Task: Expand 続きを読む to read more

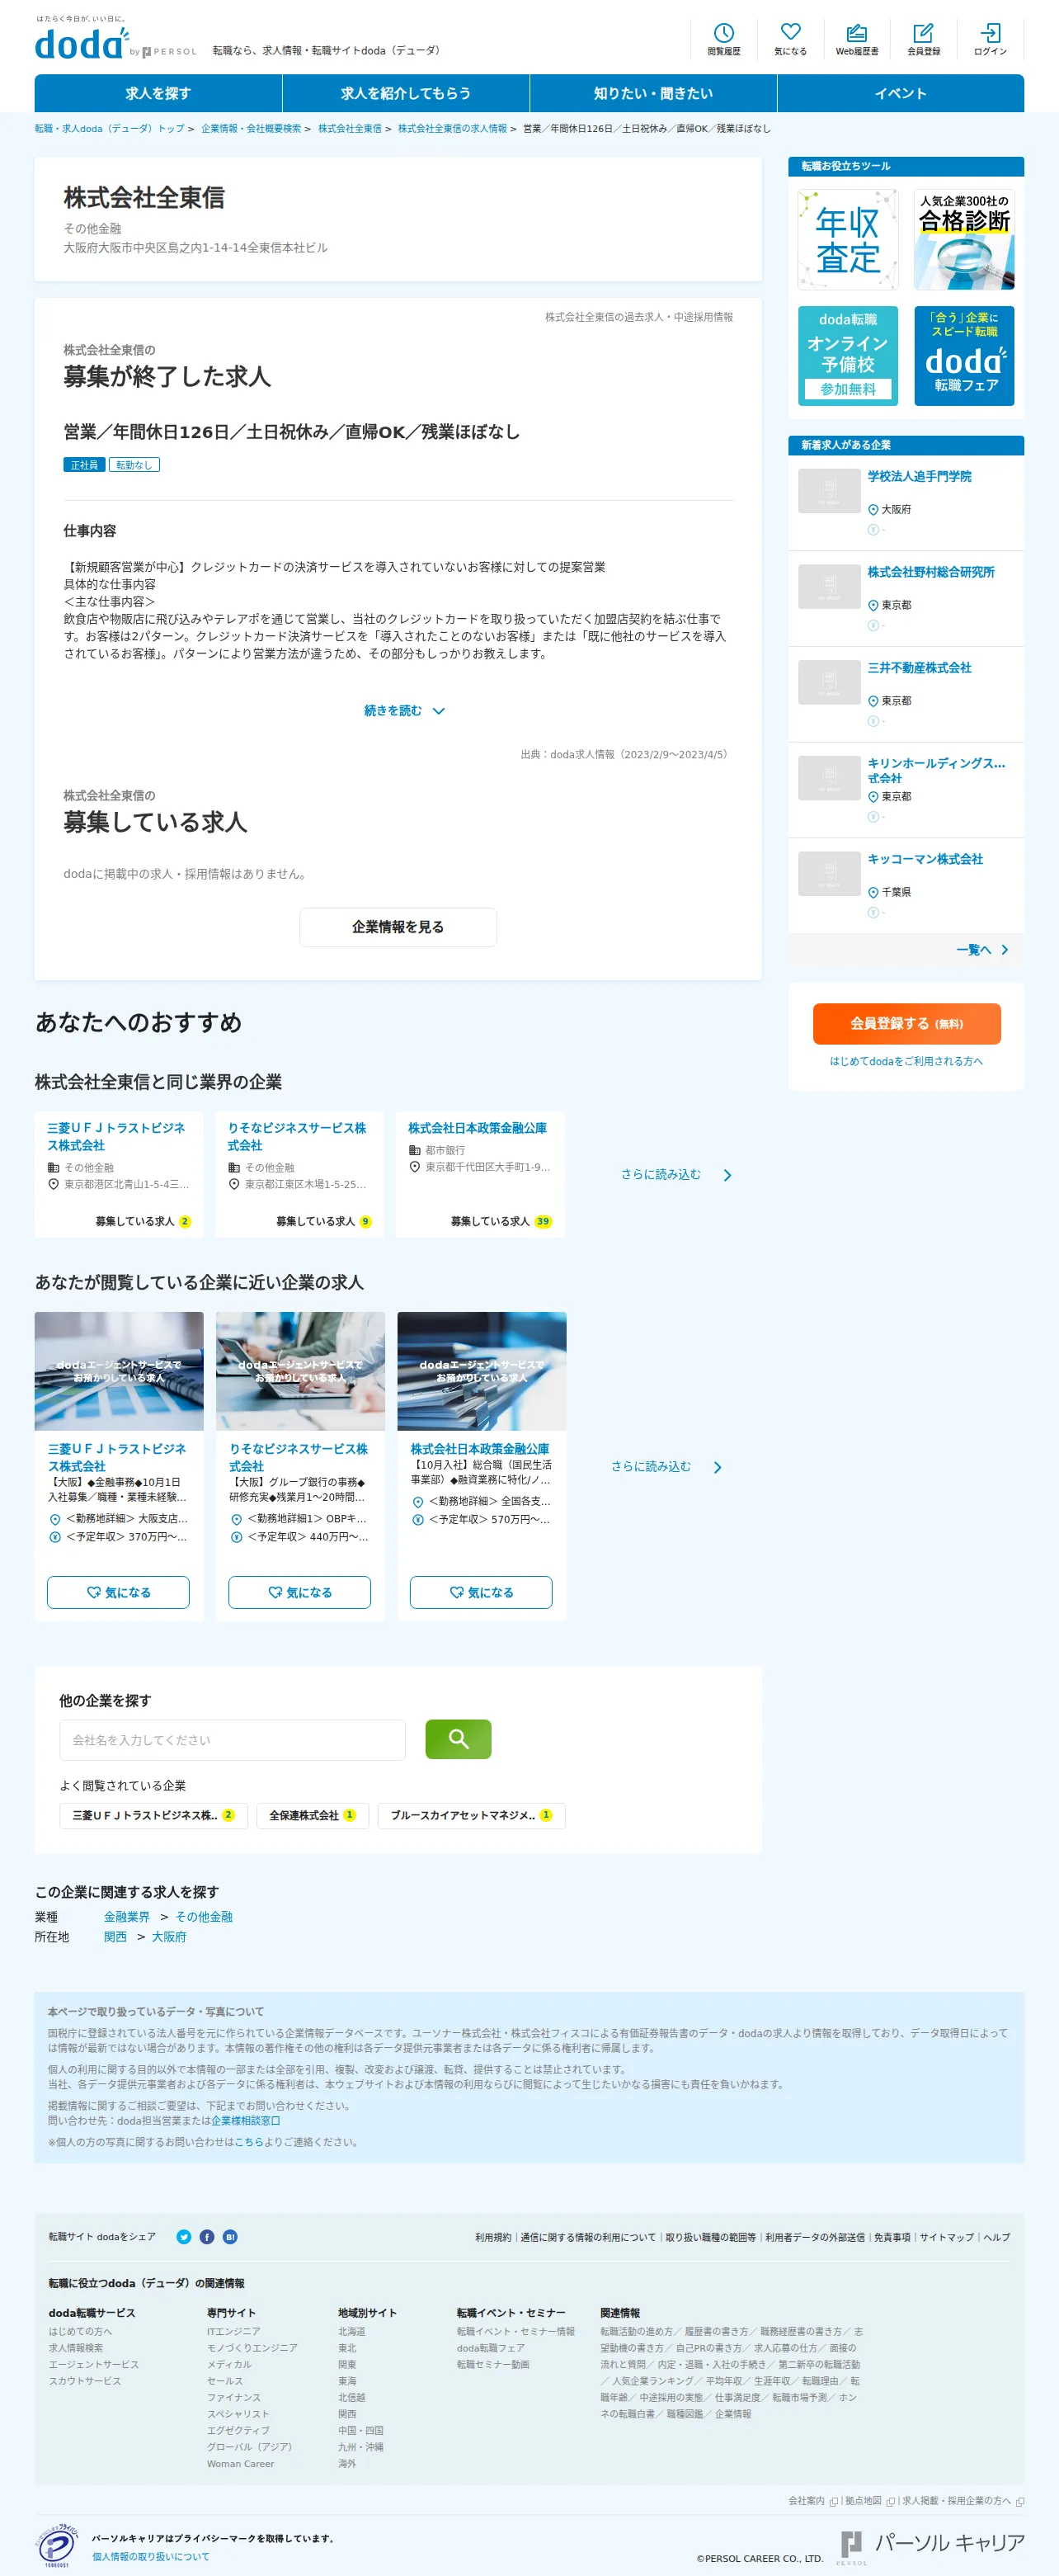Action: tap(404, 711)
